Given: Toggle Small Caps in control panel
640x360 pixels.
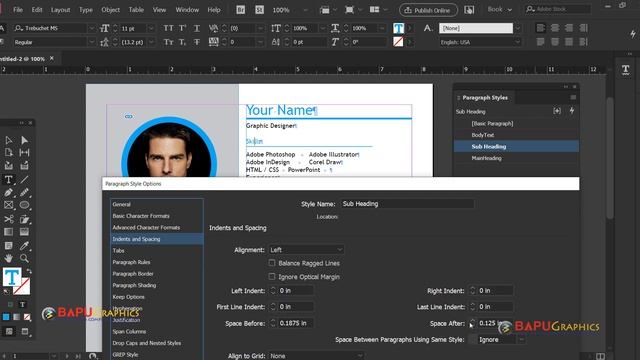Looking at the screenshot, I should tap(168, 42).
